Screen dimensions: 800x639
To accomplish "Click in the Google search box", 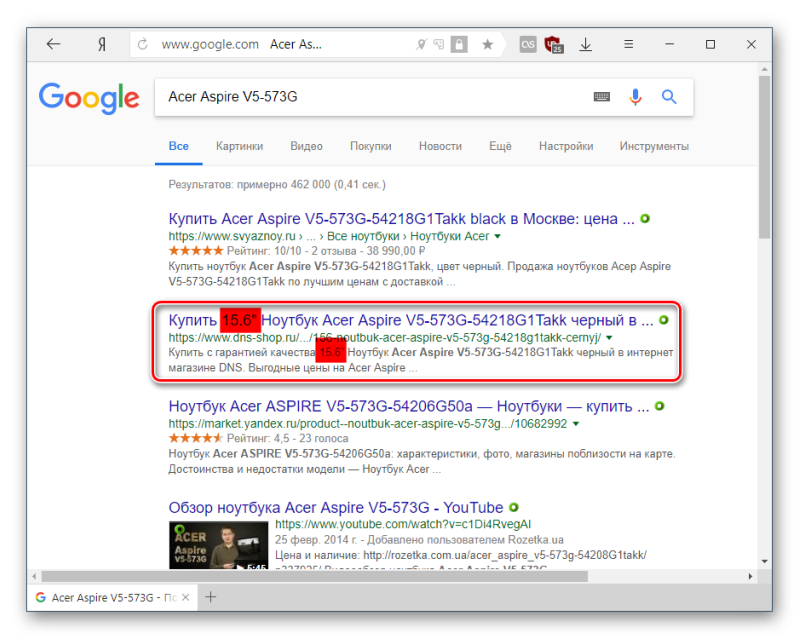I will [378, 97].
